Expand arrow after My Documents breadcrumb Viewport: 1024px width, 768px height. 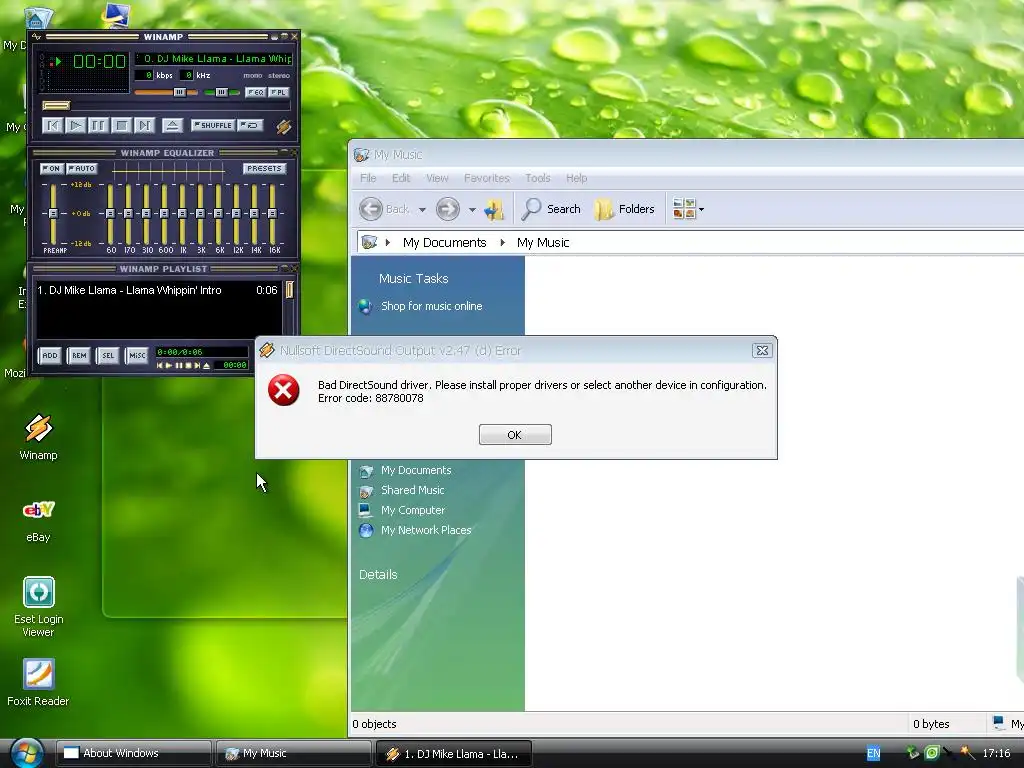[x=502, y=243]
